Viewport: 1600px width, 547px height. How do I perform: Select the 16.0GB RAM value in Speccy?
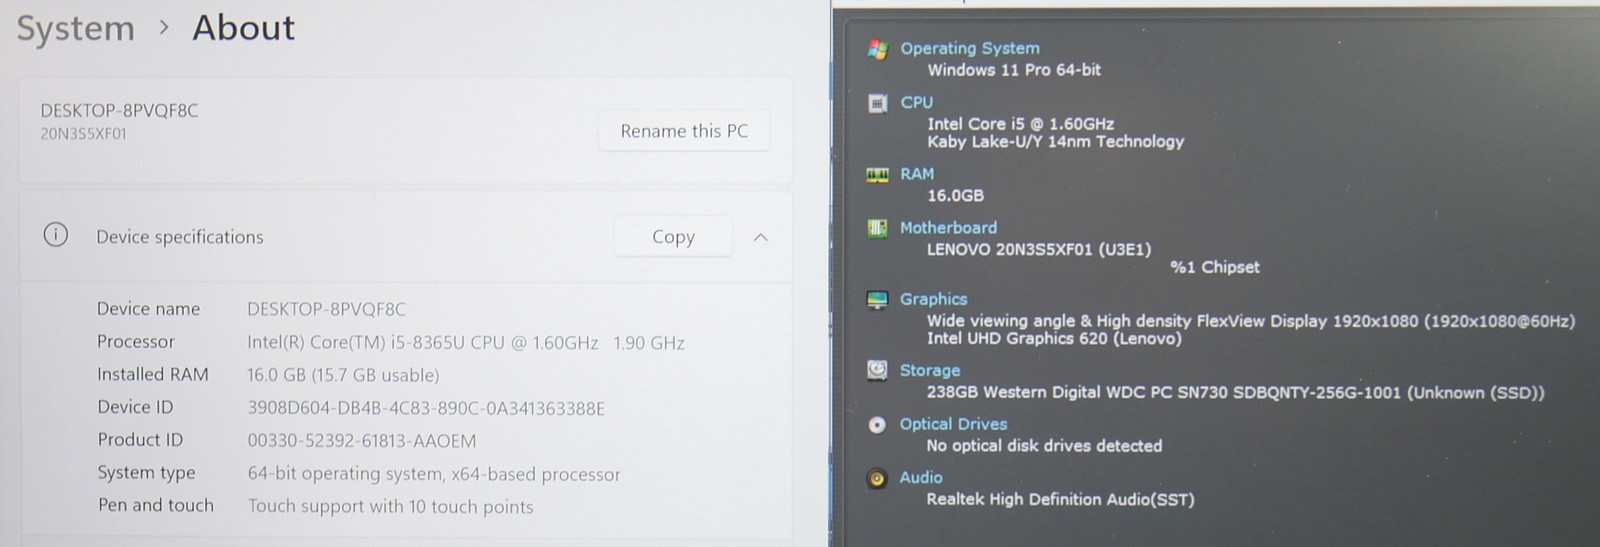click(955, 196)
